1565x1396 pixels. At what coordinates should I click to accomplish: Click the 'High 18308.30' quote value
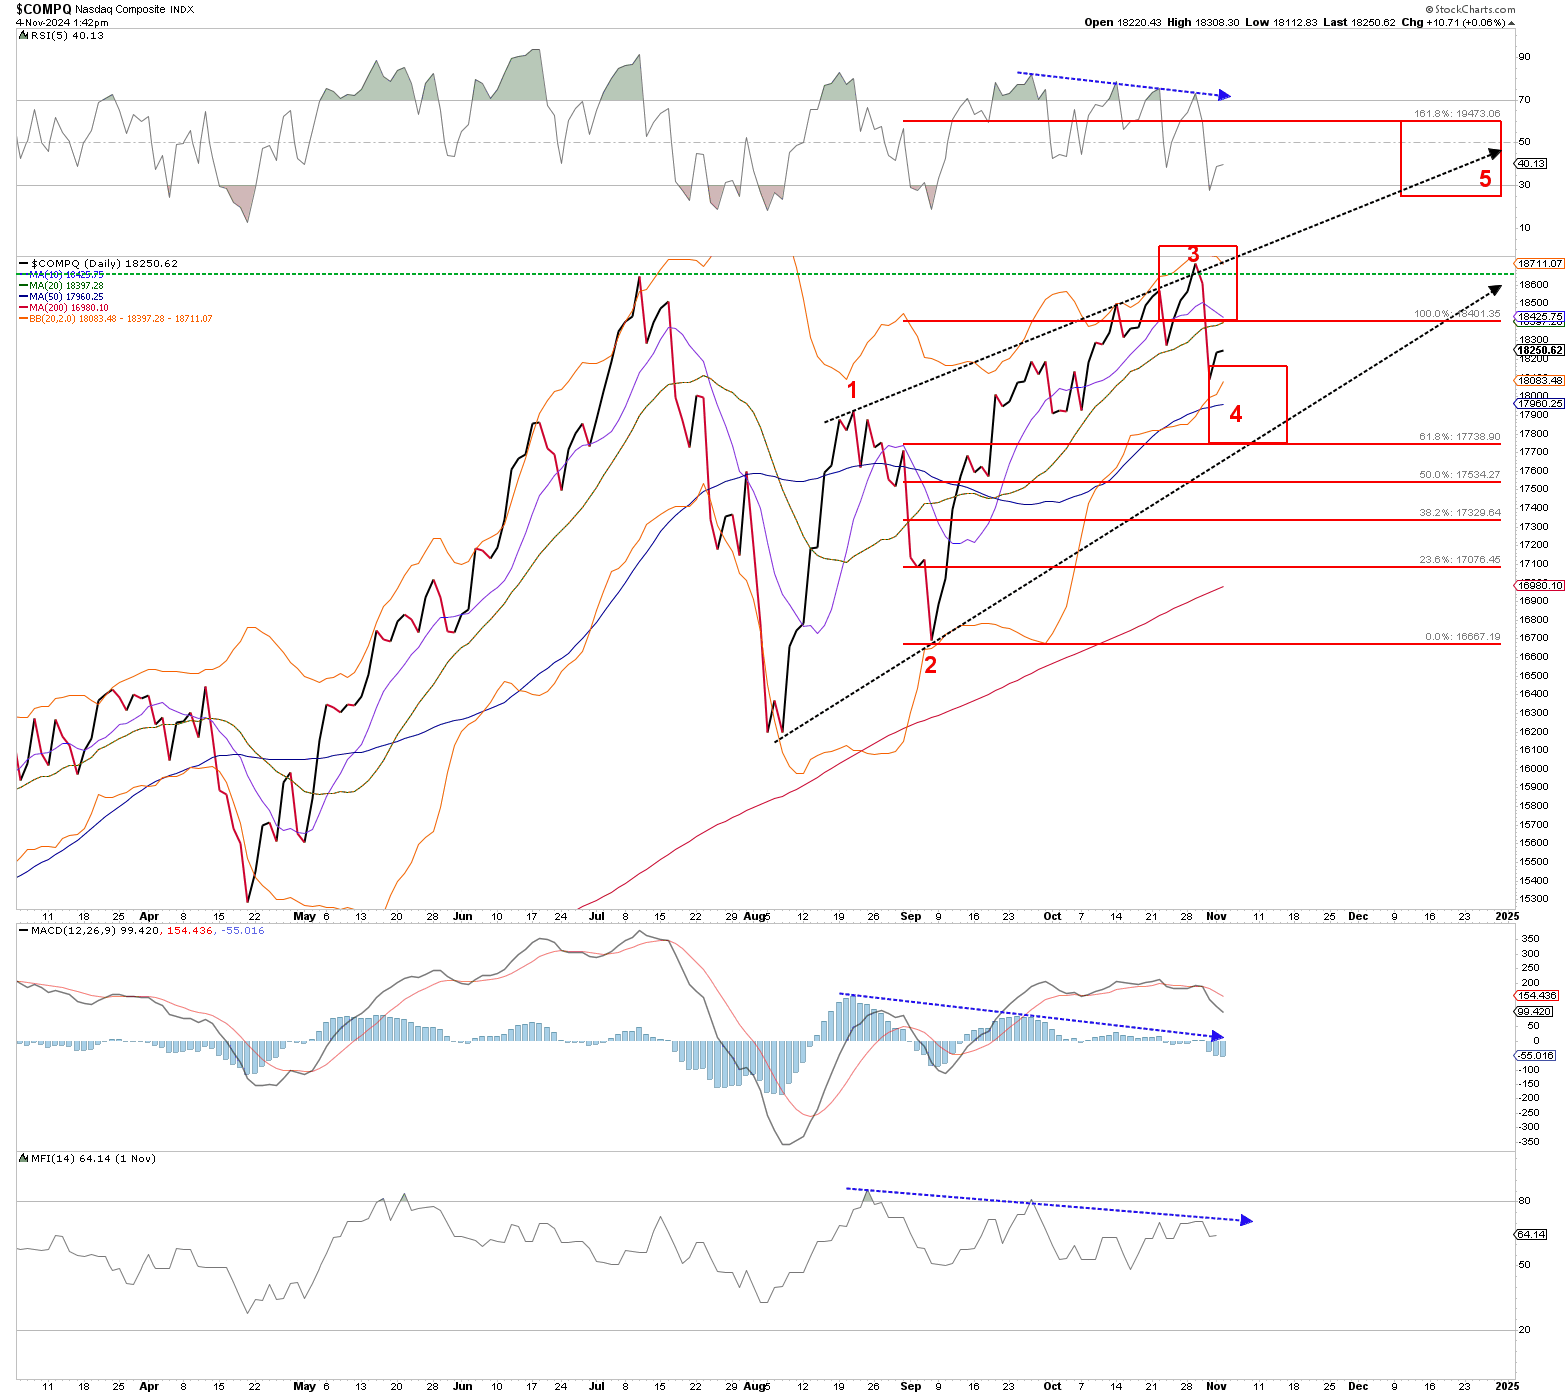1202,22
